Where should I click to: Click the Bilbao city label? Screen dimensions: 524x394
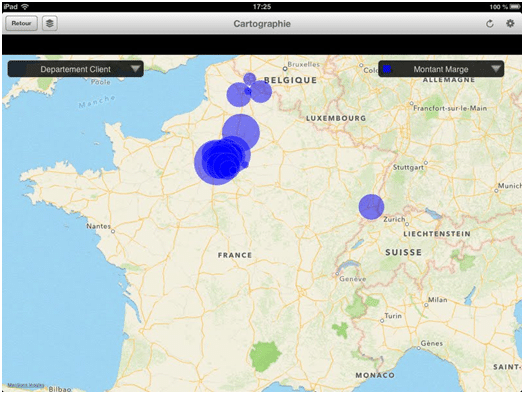(60, 389)
